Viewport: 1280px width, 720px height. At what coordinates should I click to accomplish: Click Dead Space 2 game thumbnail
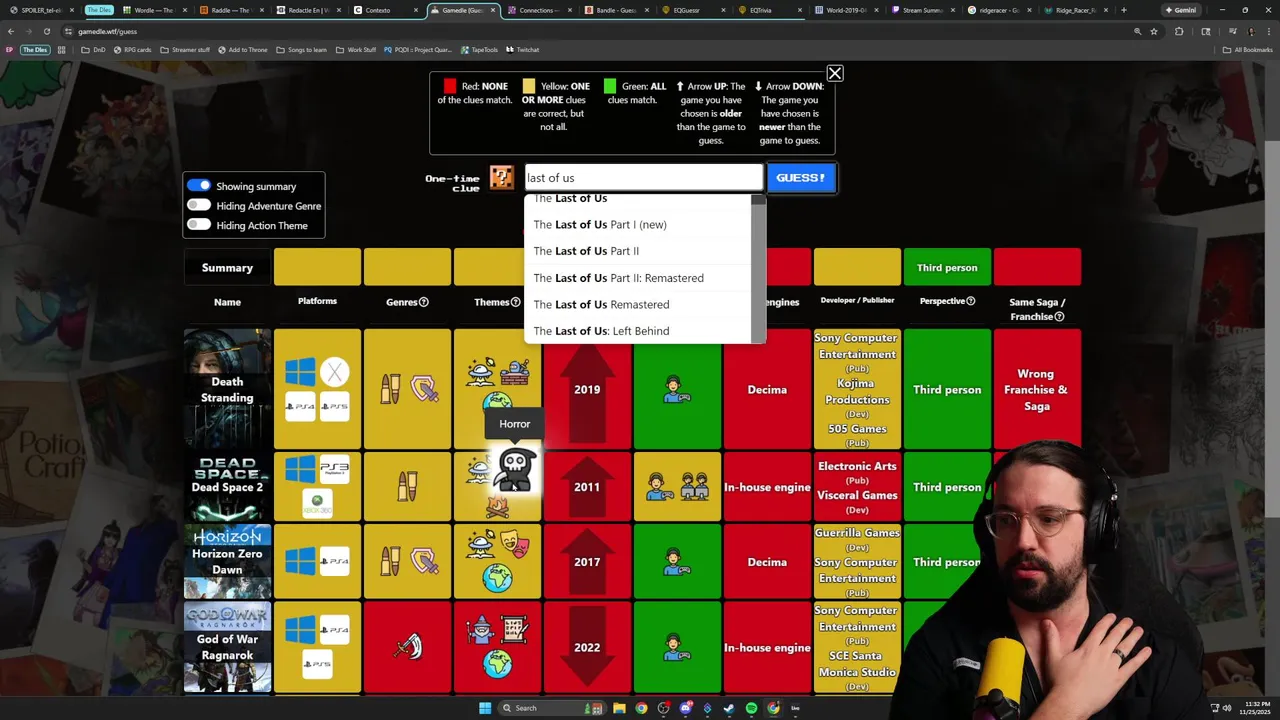click(x=227, y=487)
